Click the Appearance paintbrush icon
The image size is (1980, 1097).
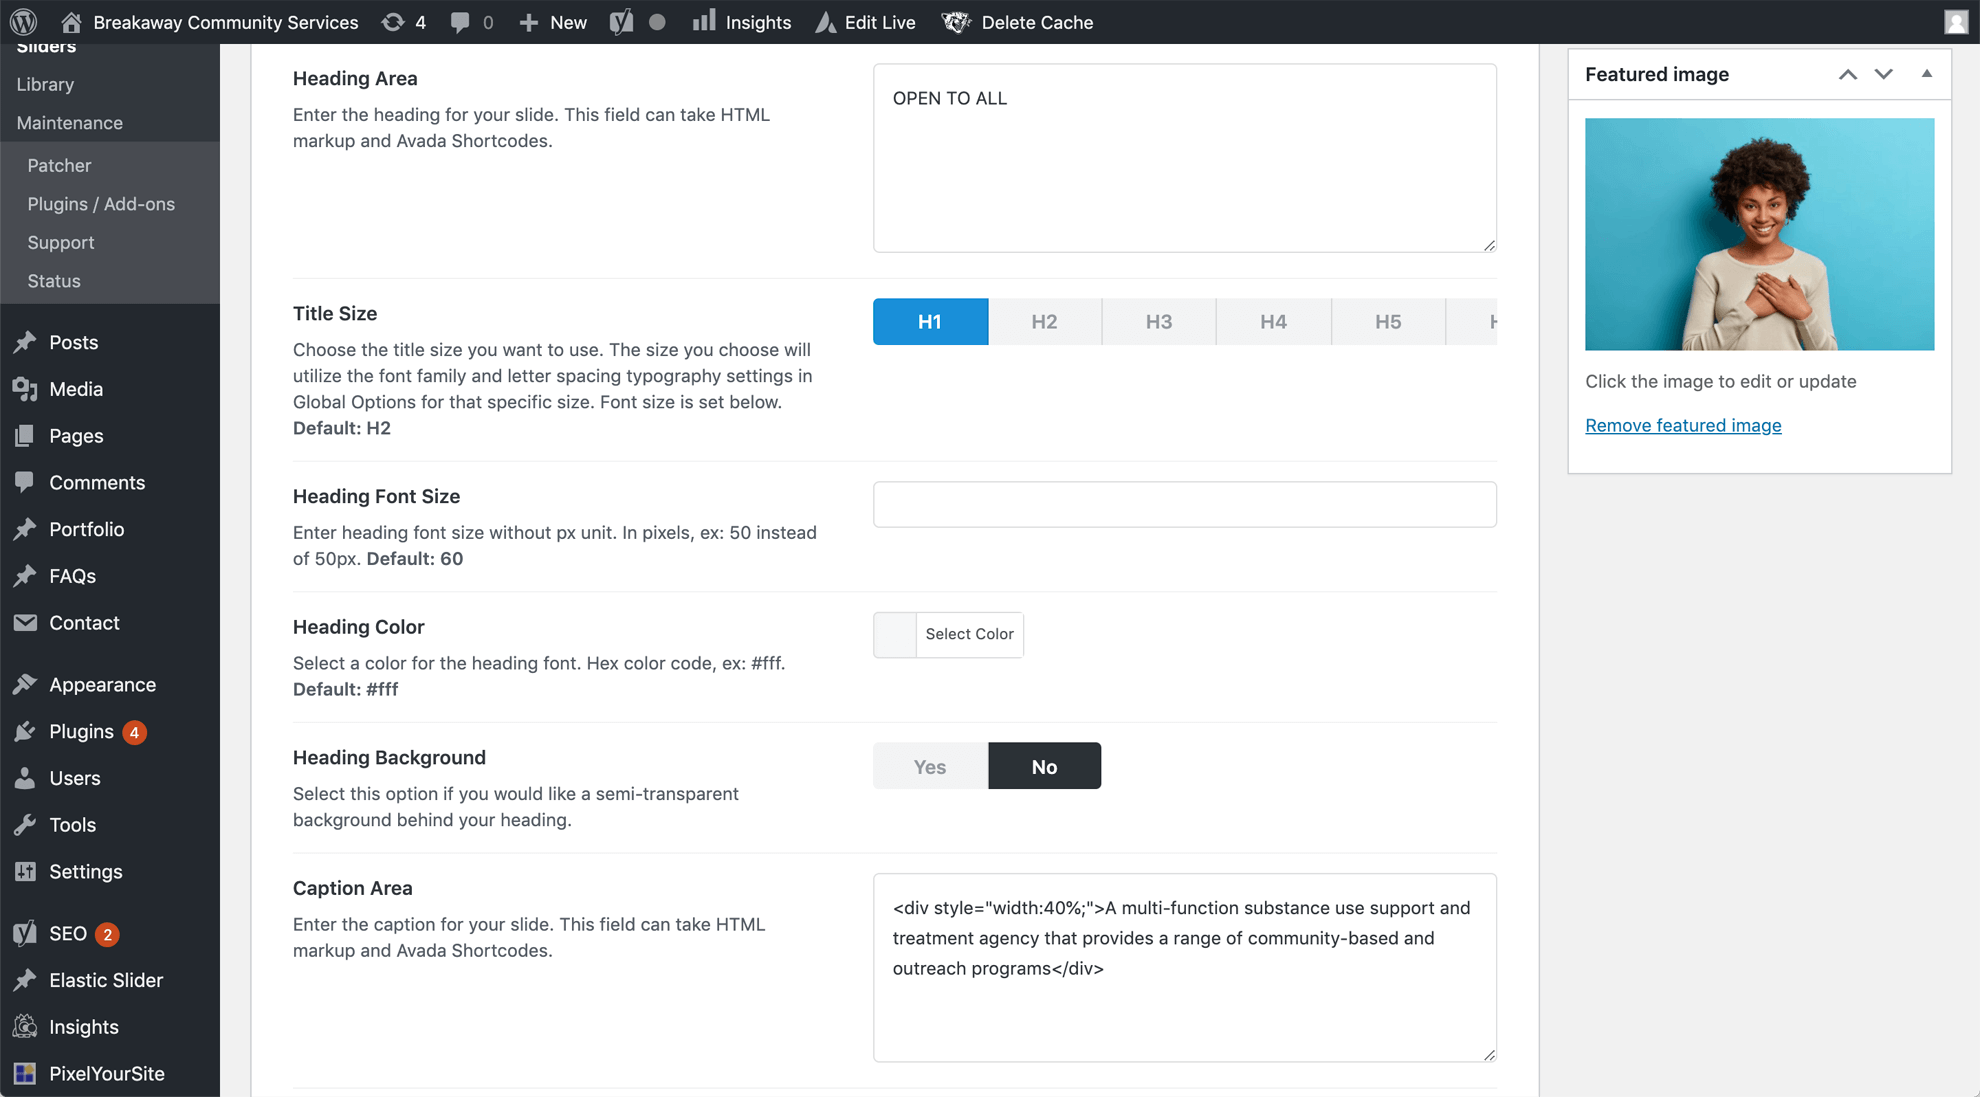[x=25, y=685]
